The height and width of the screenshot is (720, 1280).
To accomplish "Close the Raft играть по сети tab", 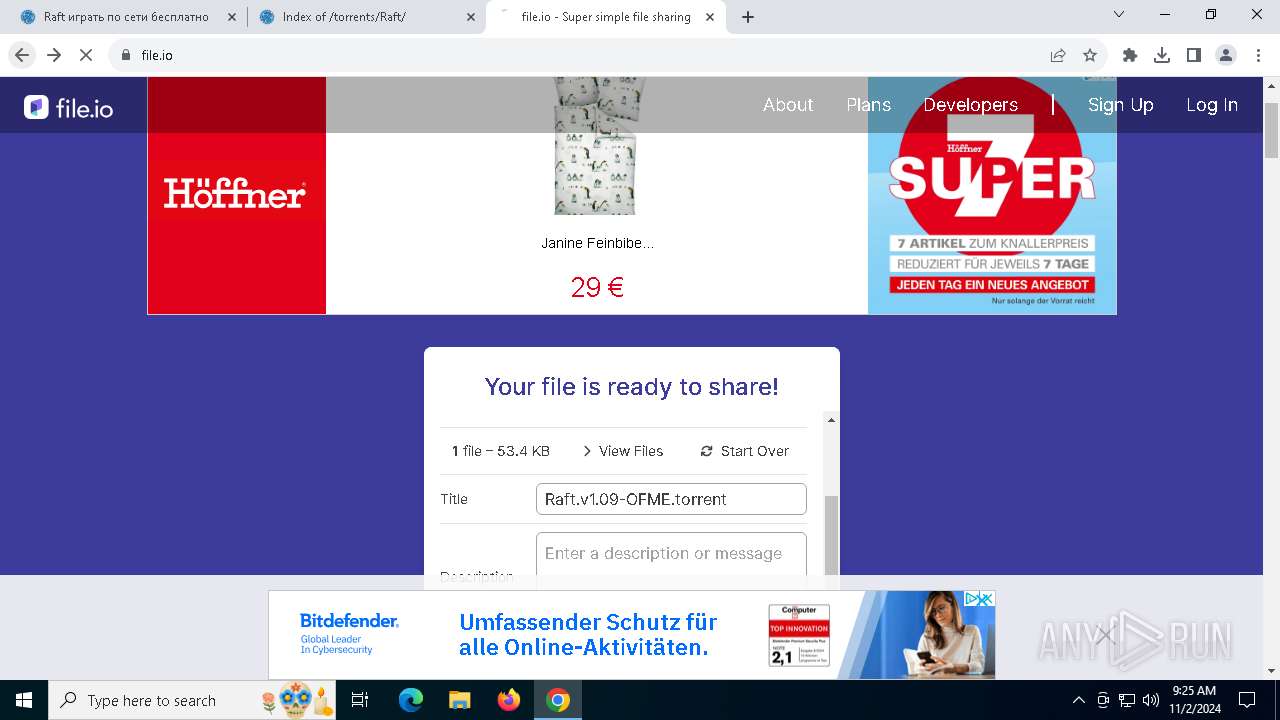I will point(232,17).
